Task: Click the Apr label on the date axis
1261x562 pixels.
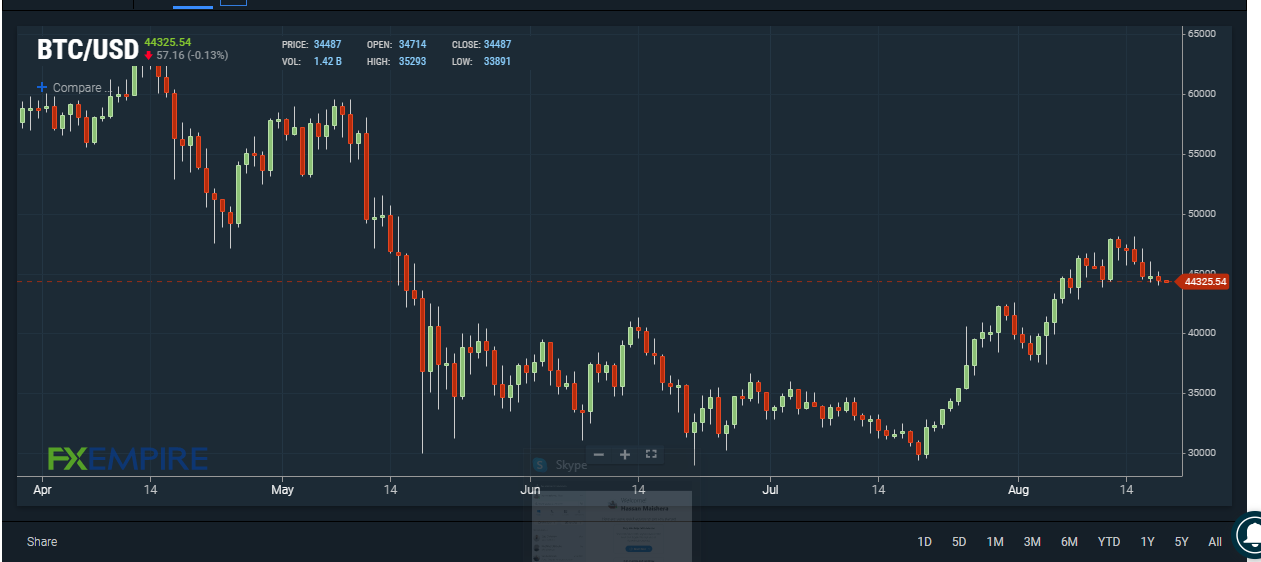Action: point(42,491)
